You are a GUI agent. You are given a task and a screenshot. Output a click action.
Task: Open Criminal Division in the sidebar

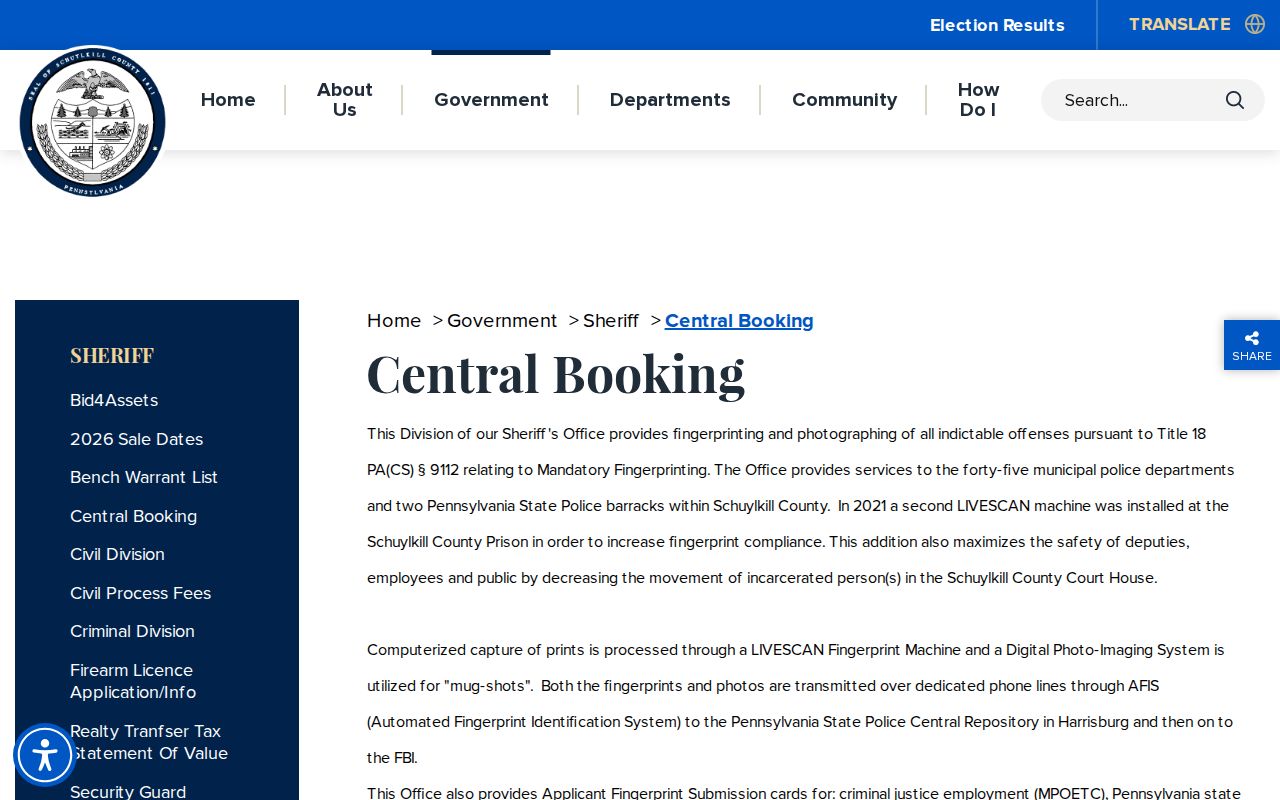point(132,631)
